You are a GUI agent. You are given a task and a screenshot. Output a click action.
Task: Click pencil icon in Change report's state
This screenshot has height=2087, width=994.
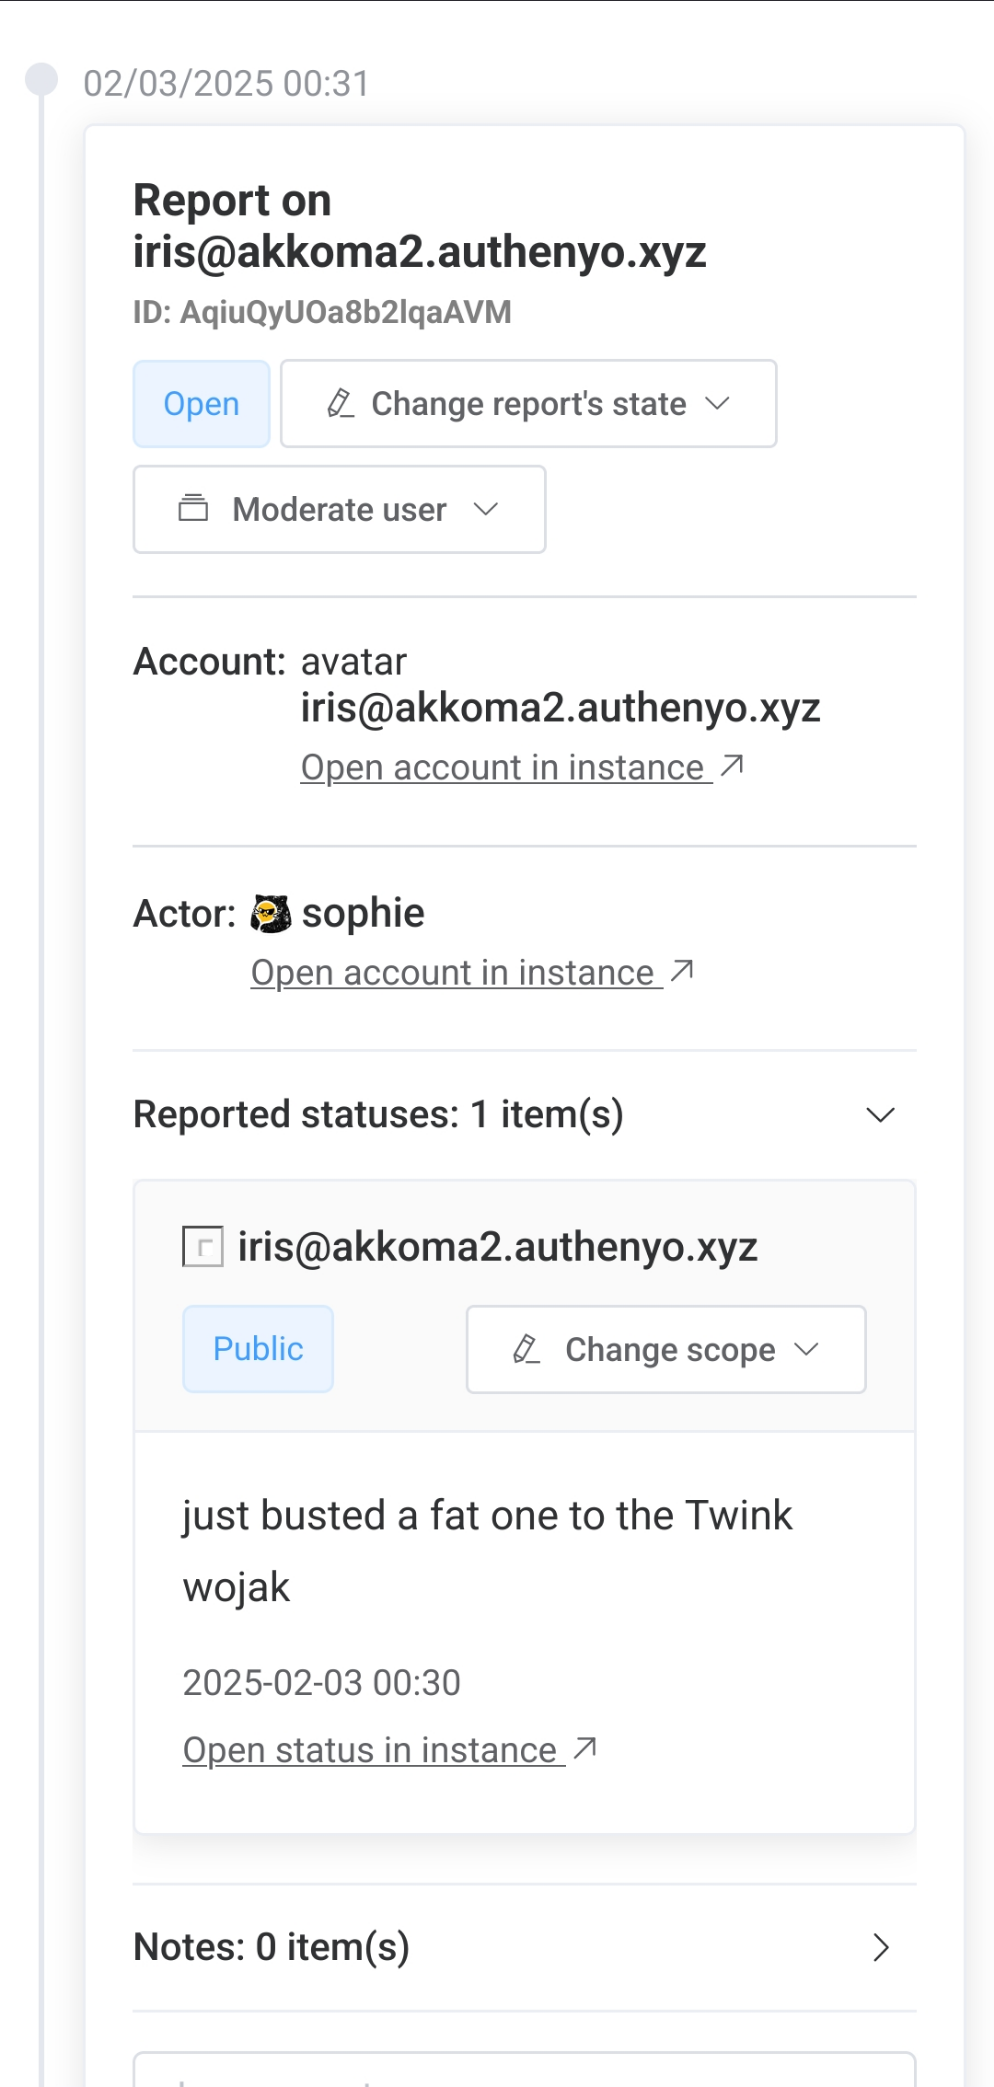click(x=340, y=404)
